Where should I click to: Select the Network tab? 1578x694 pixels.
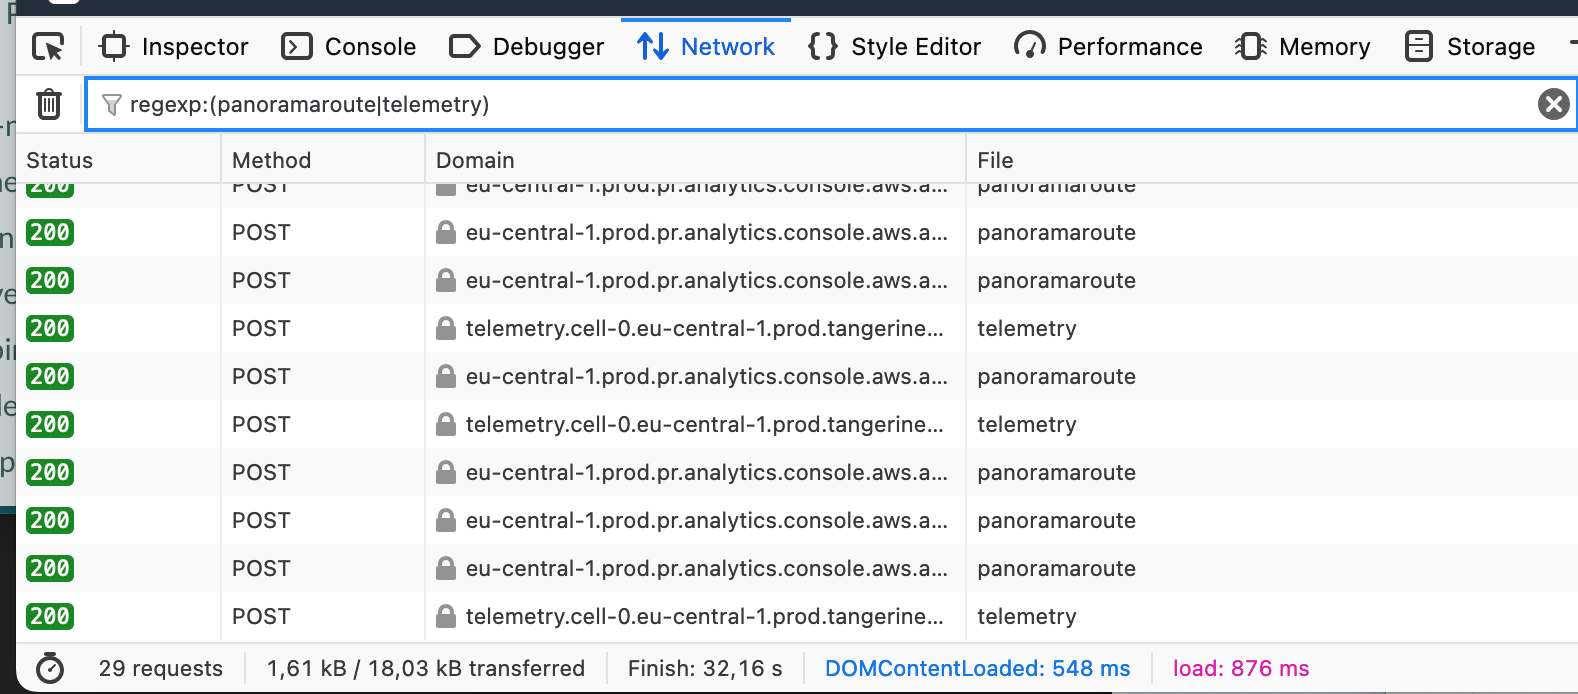706,47
